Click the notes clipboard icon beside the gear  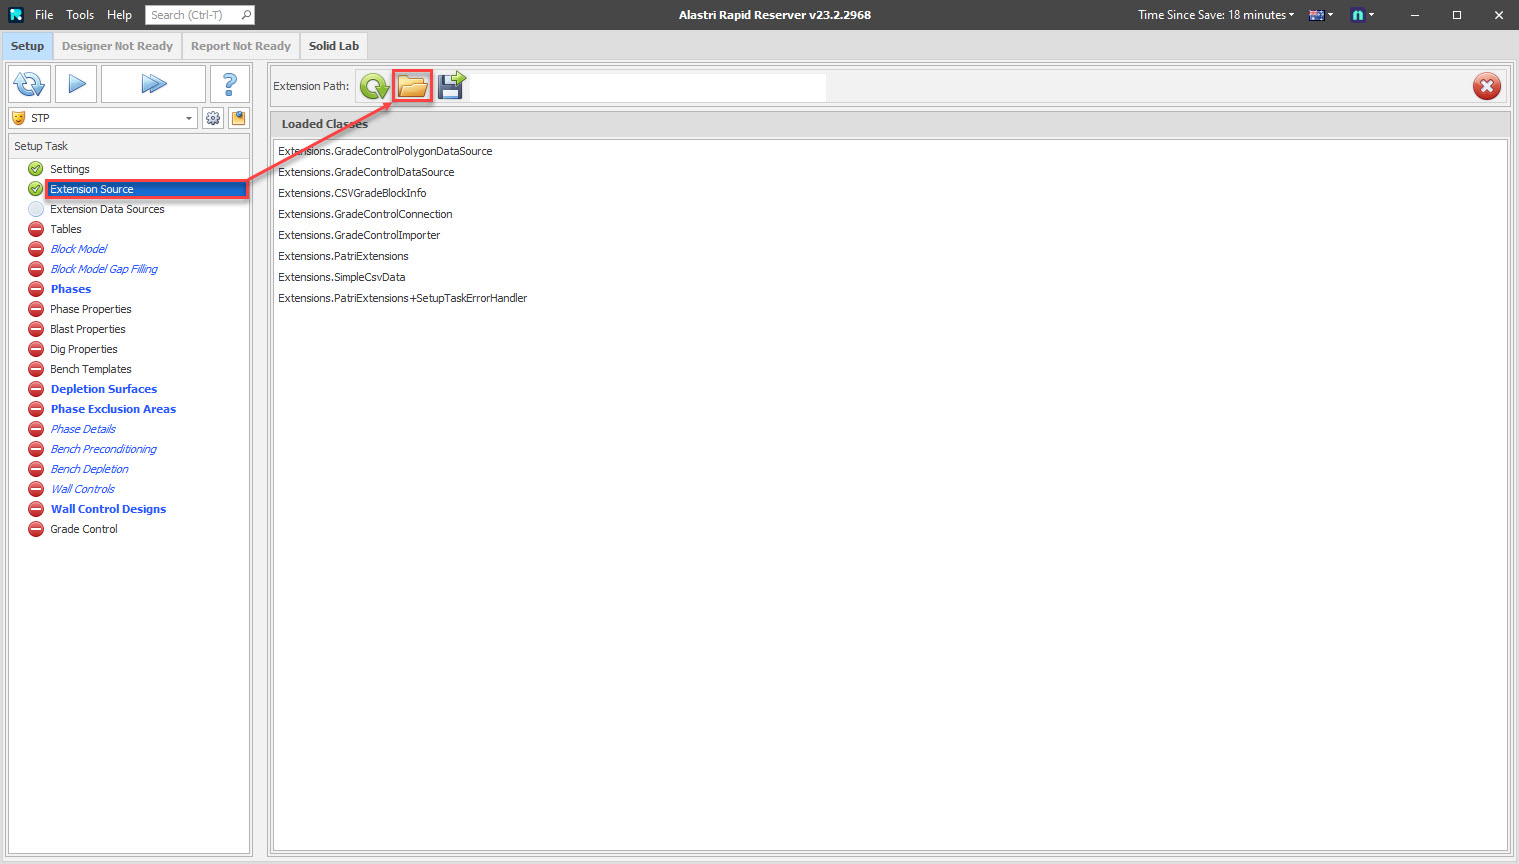coord(239,118)
